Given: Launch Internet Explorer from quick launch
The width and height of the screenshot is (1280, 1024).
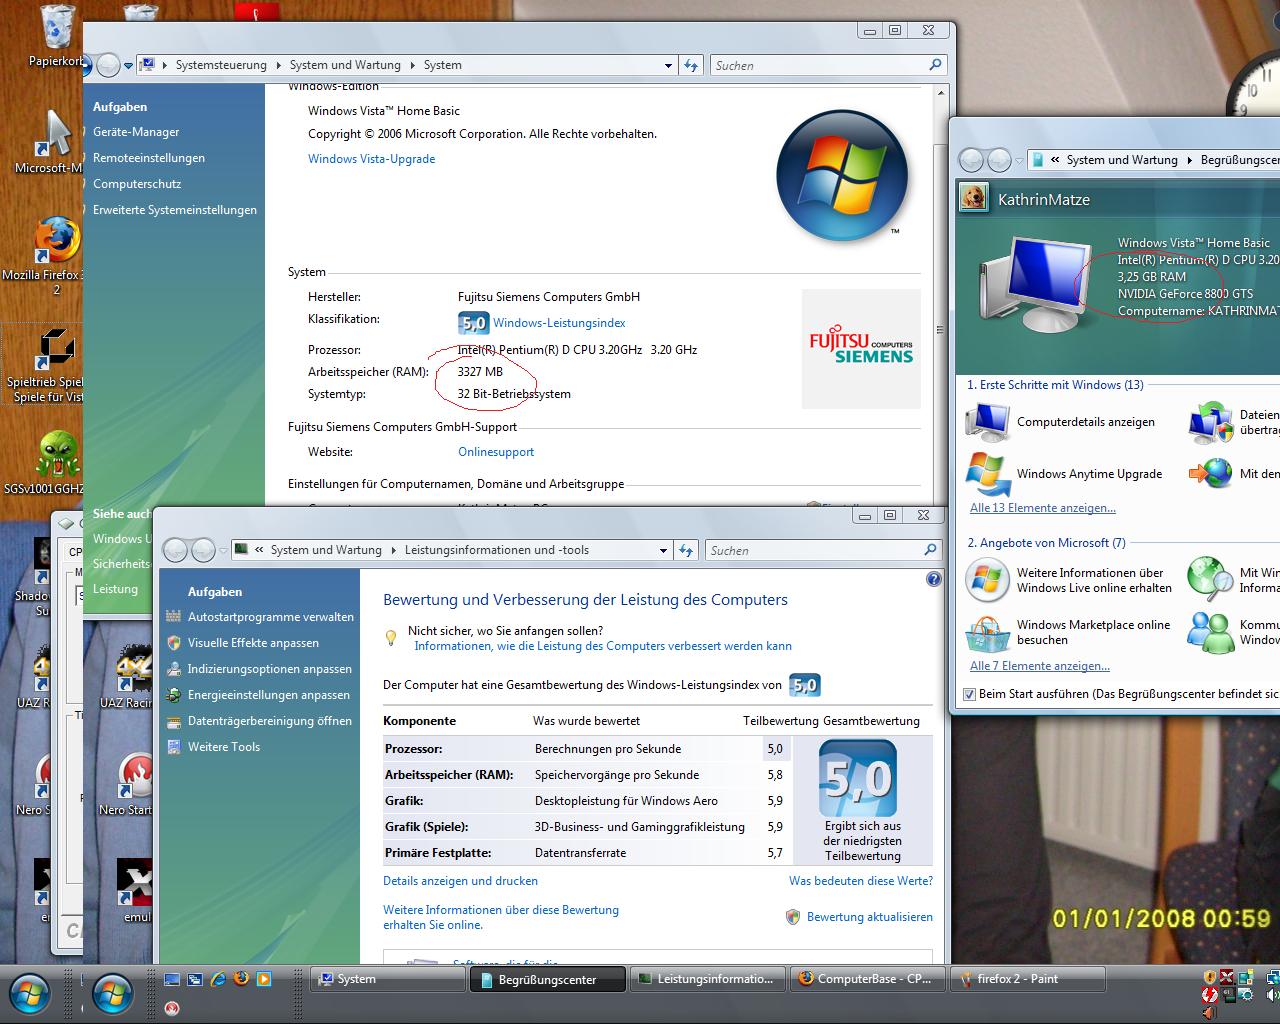Looking at the screenshot, I should (x=217, y=979).
